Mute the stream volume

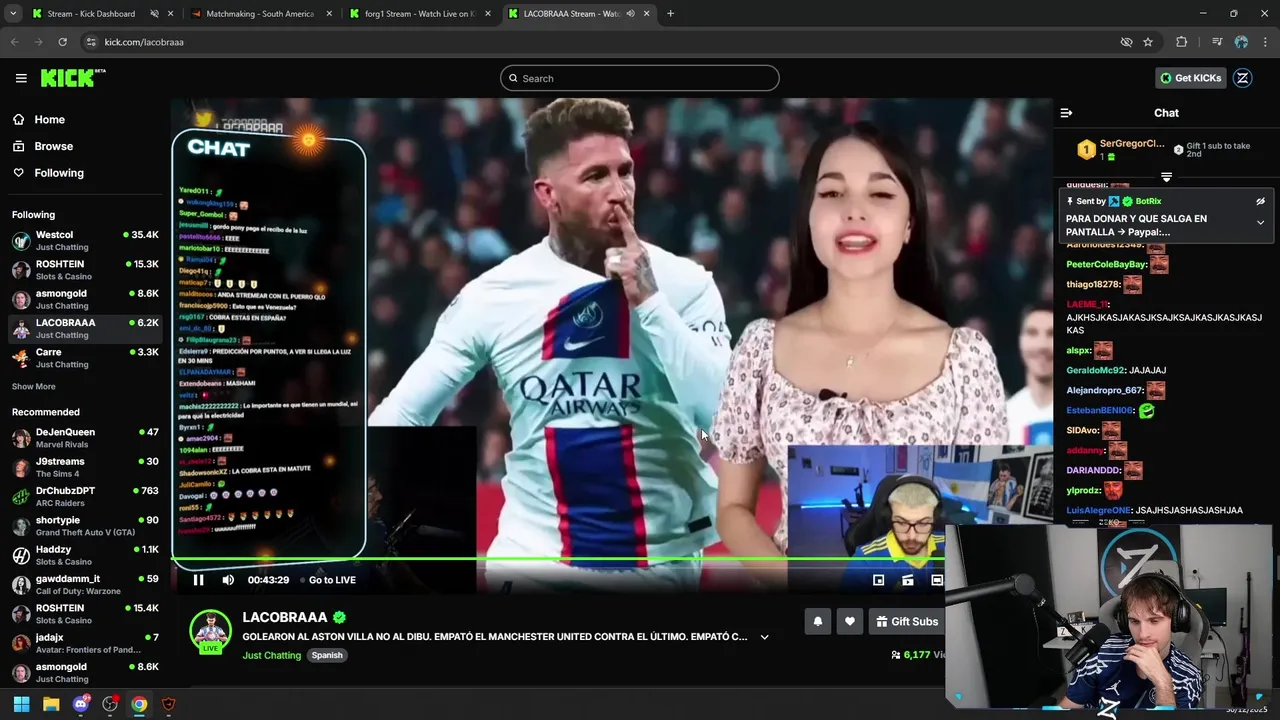point(228,580)
